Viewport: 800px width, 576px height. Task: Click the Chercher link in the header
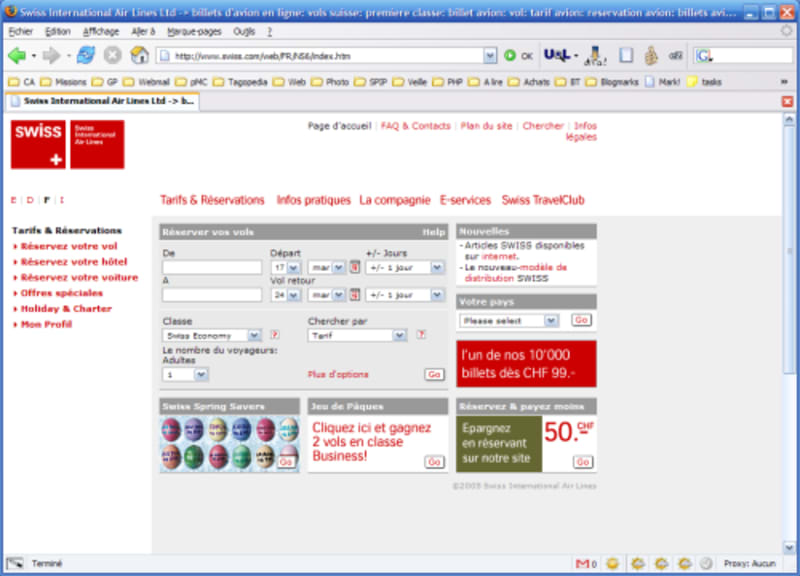(x=543, y=126)
